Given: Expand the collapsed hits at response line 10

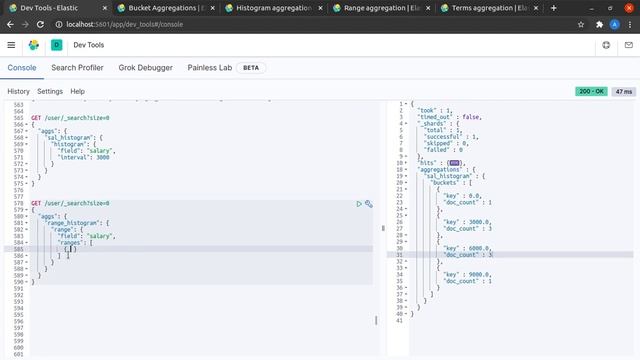Looking at the screenshot, I should [x=455, y=163].
